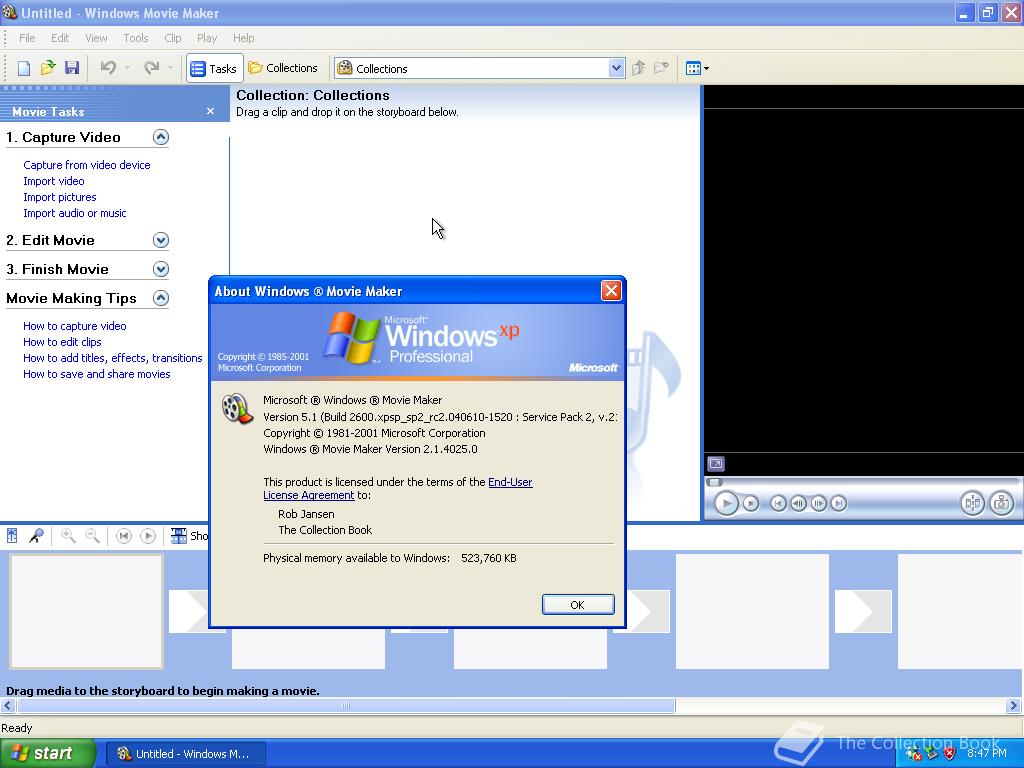Open the File menu
Image resolution: width=1024 pixels, height=768 pixels.
click(x=27, y=38)
